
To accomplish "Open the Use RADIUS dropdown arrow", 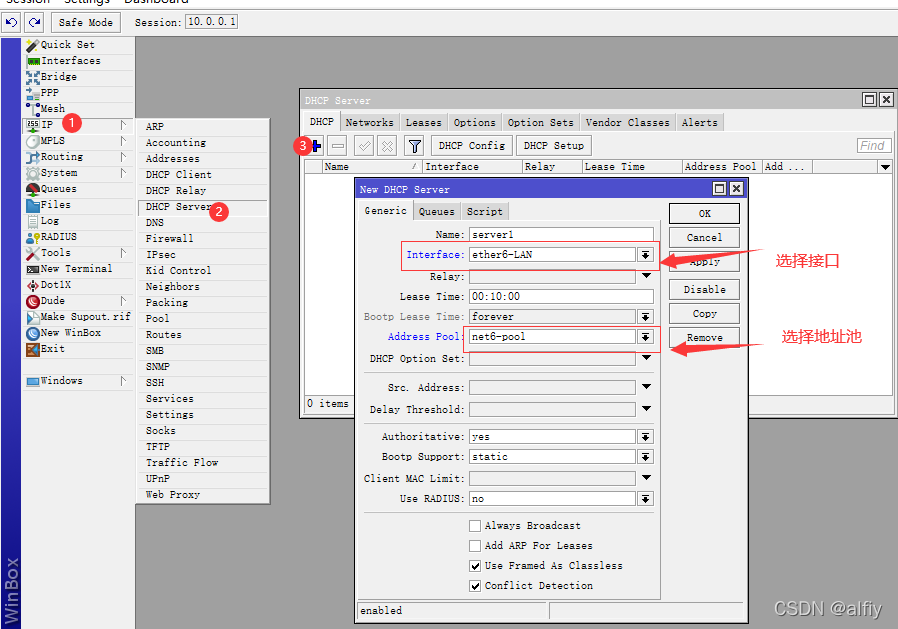I will click(645, 499).
